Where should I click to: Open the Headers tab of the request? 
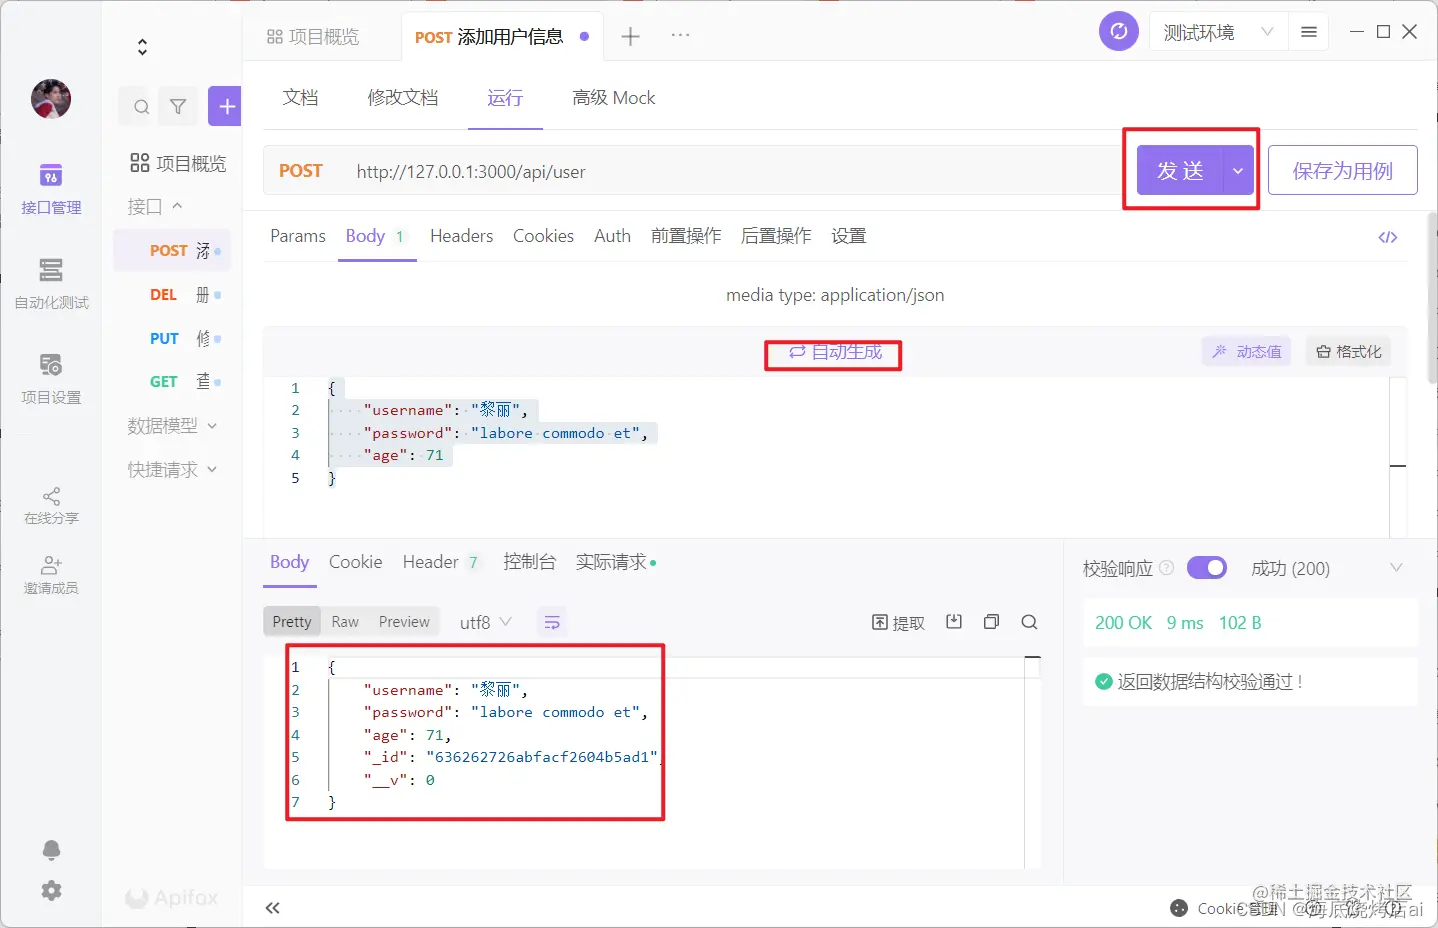click(x=461, y=236)
